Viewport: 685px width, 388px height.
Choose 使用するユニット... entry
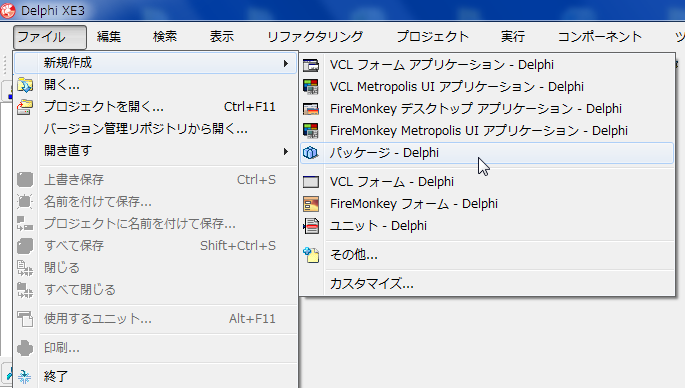(156, 319)
